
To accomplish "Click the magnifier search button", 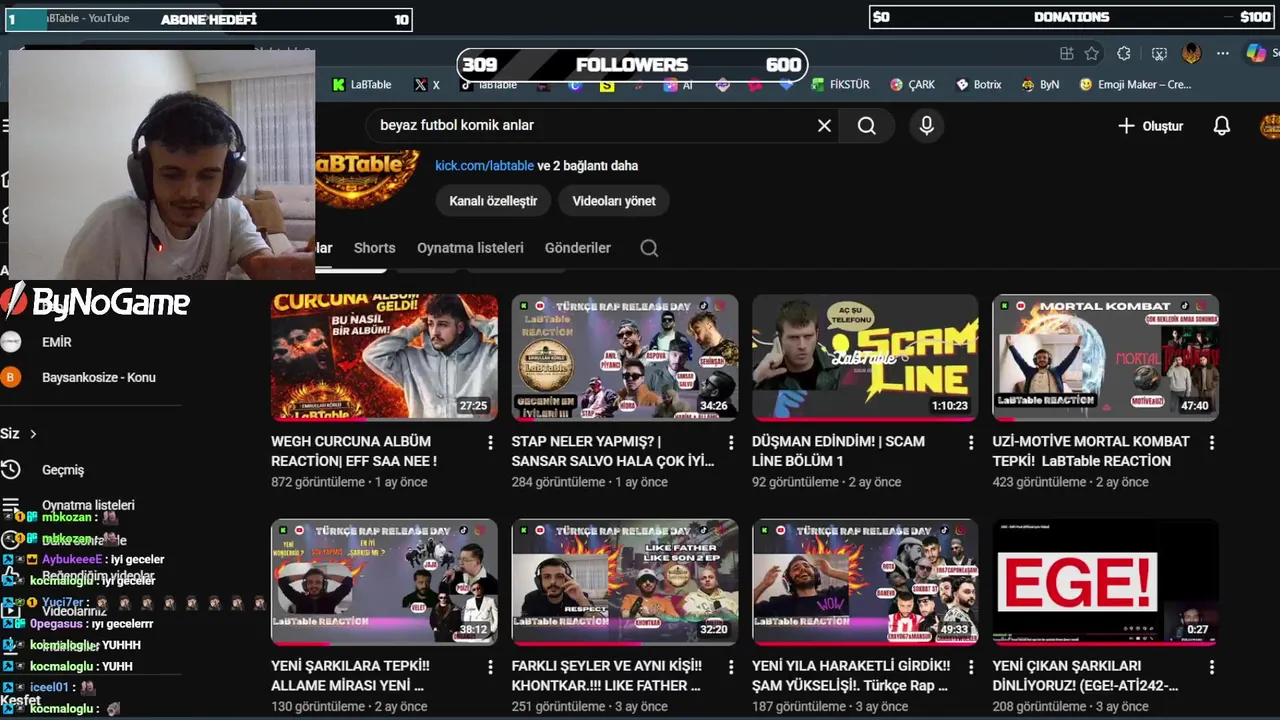I will (x=867, y=126).
